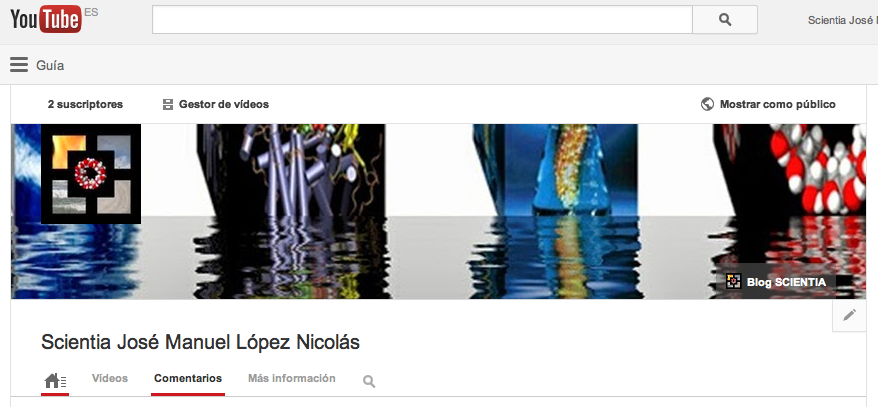Image resolution: width=878 pixels, height=407 pixels.
Task: Focus the YouTube search input field
Action: [422, 20]
